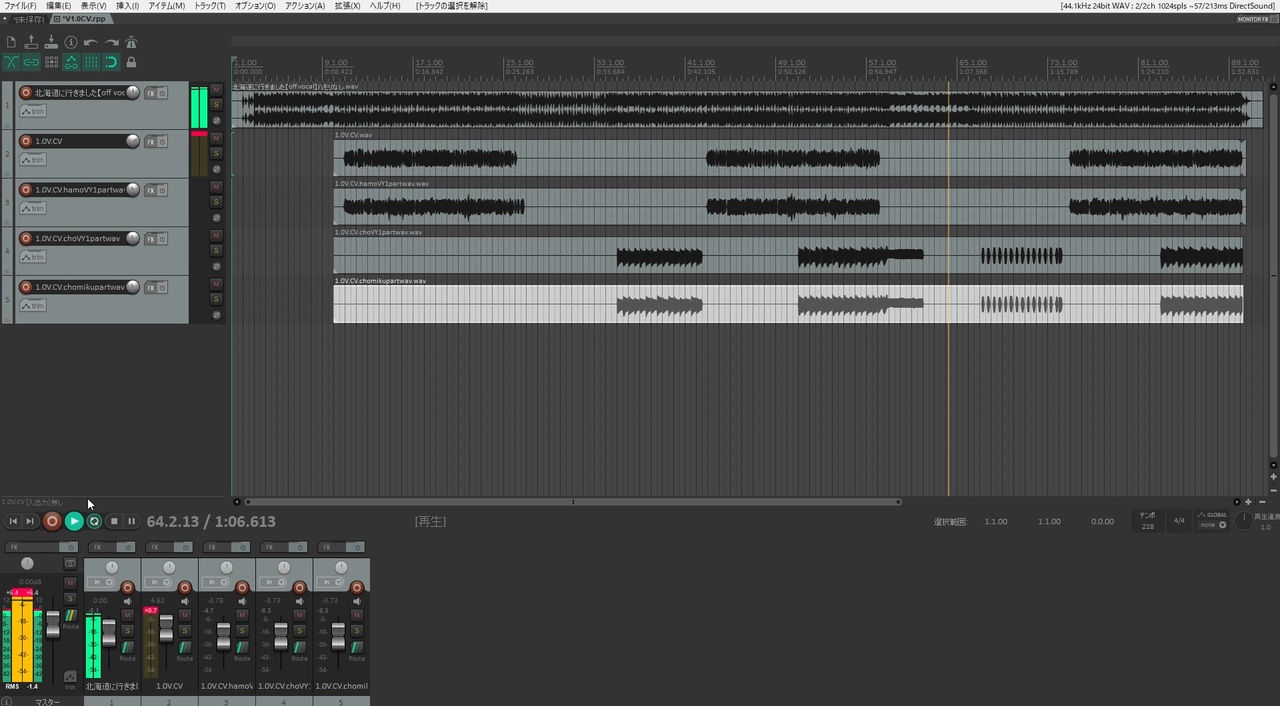This screenshot has width=1280, height=706.
Task: Go to project end transport button
Action: click(x=30, y=521)
